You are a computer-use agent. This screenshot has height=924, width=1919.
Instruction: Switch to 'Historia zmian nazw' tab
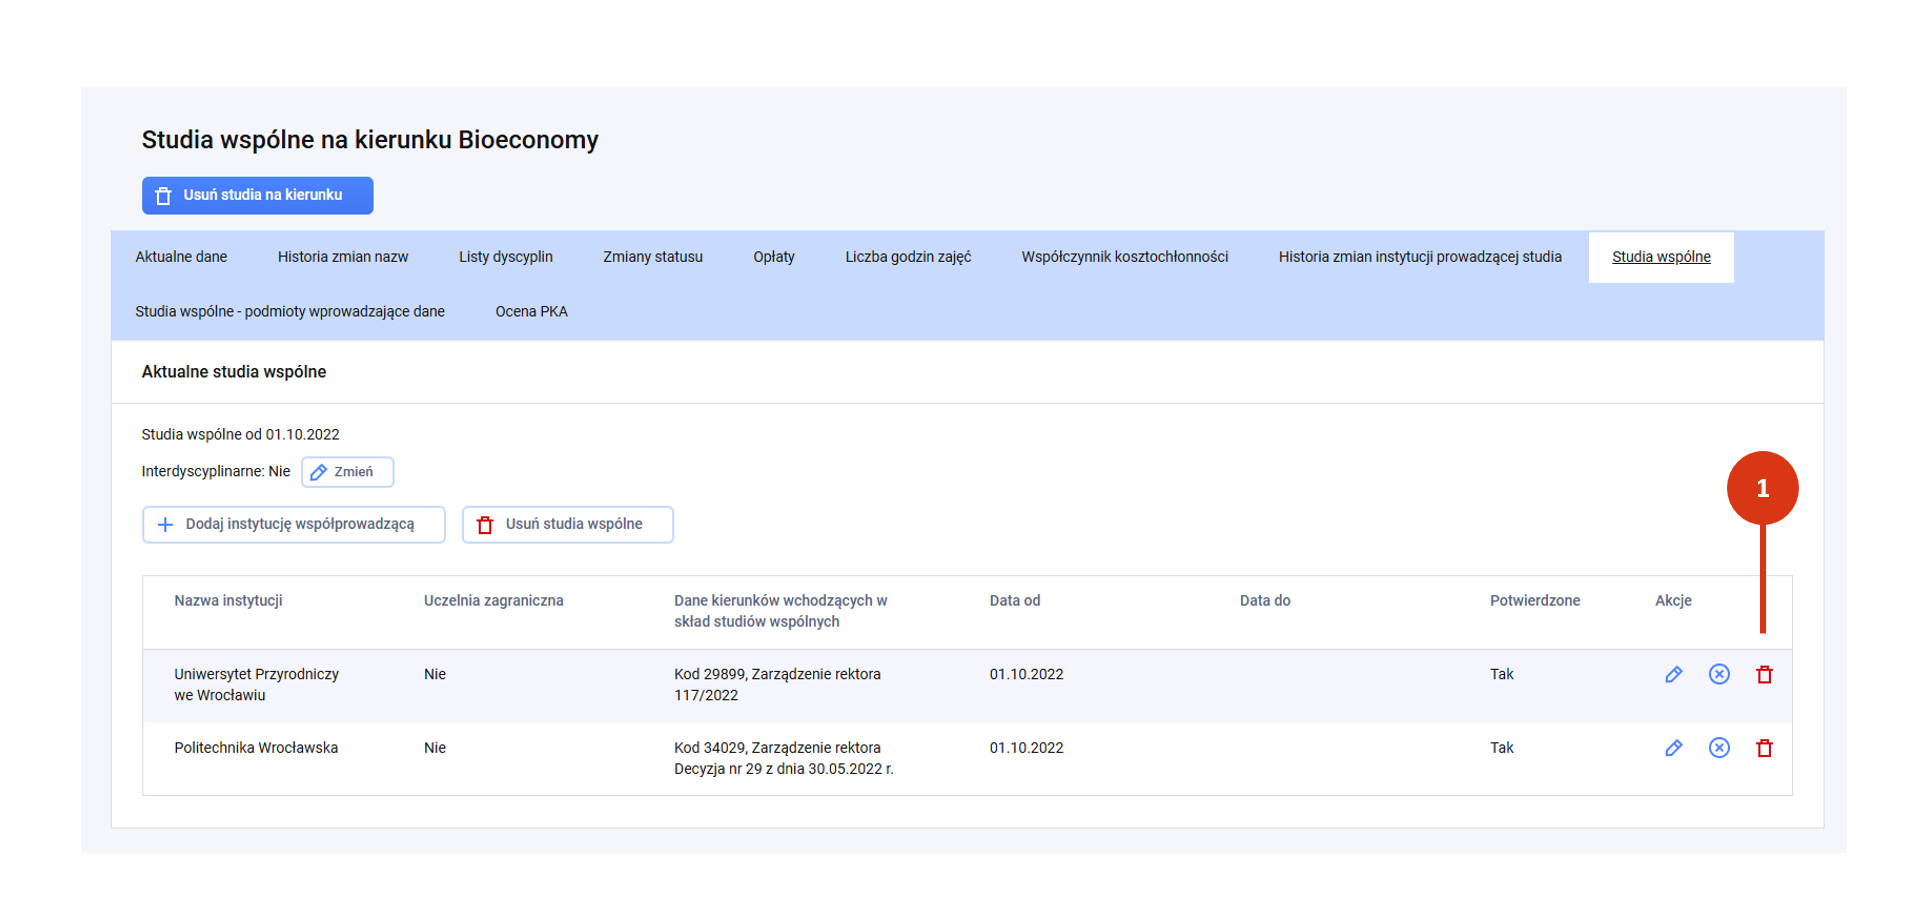[x=343, y=257]
